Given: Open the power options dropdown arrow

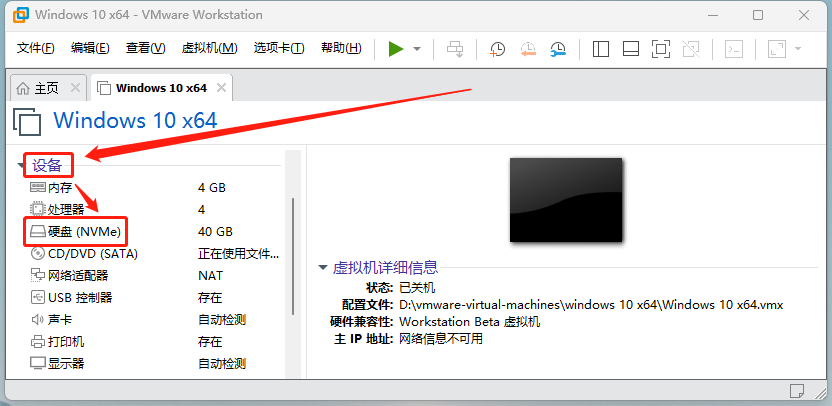Looking at the screenshot, I should coord(417,49).
